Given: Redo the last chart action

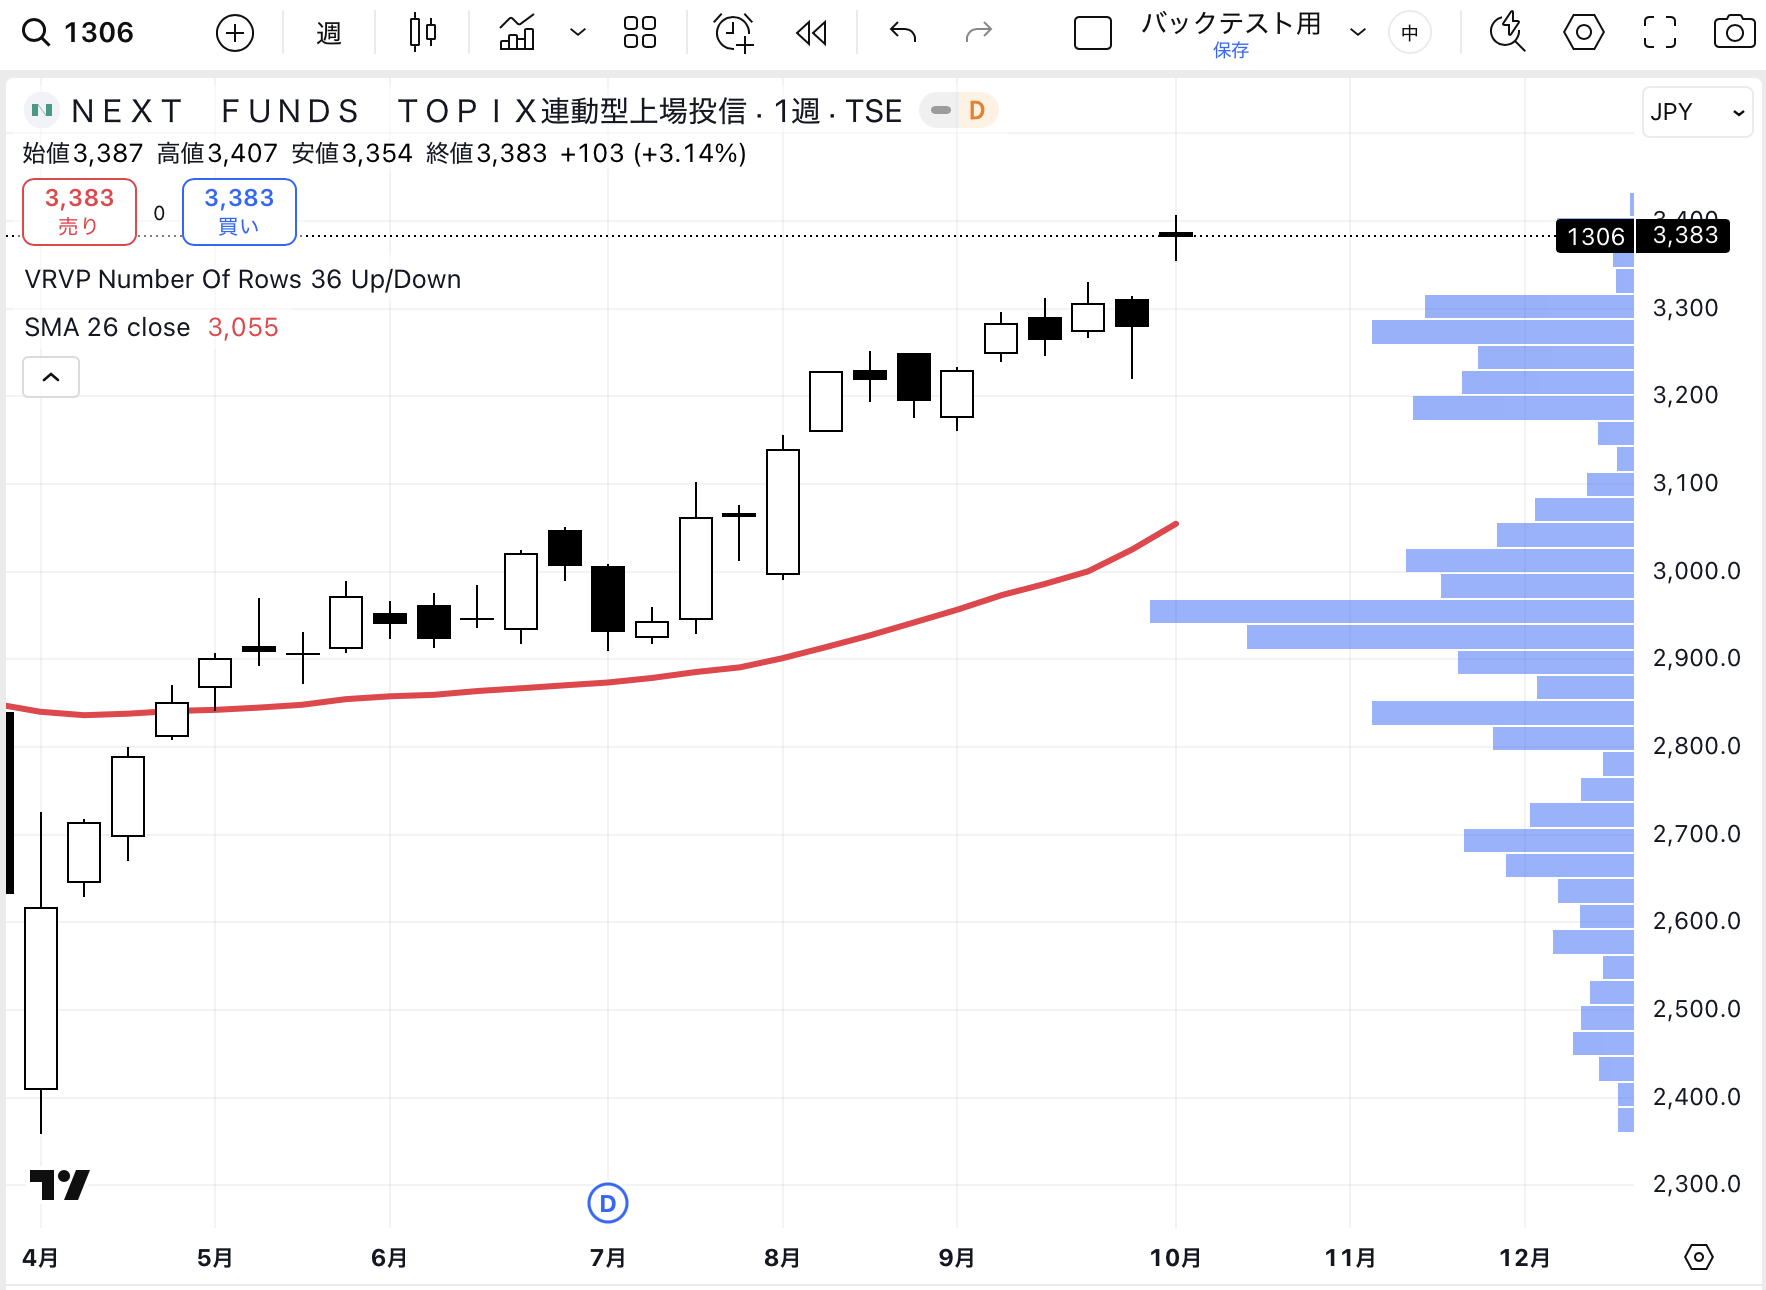Looking at the screenshot, I should [x=978, y=33].
